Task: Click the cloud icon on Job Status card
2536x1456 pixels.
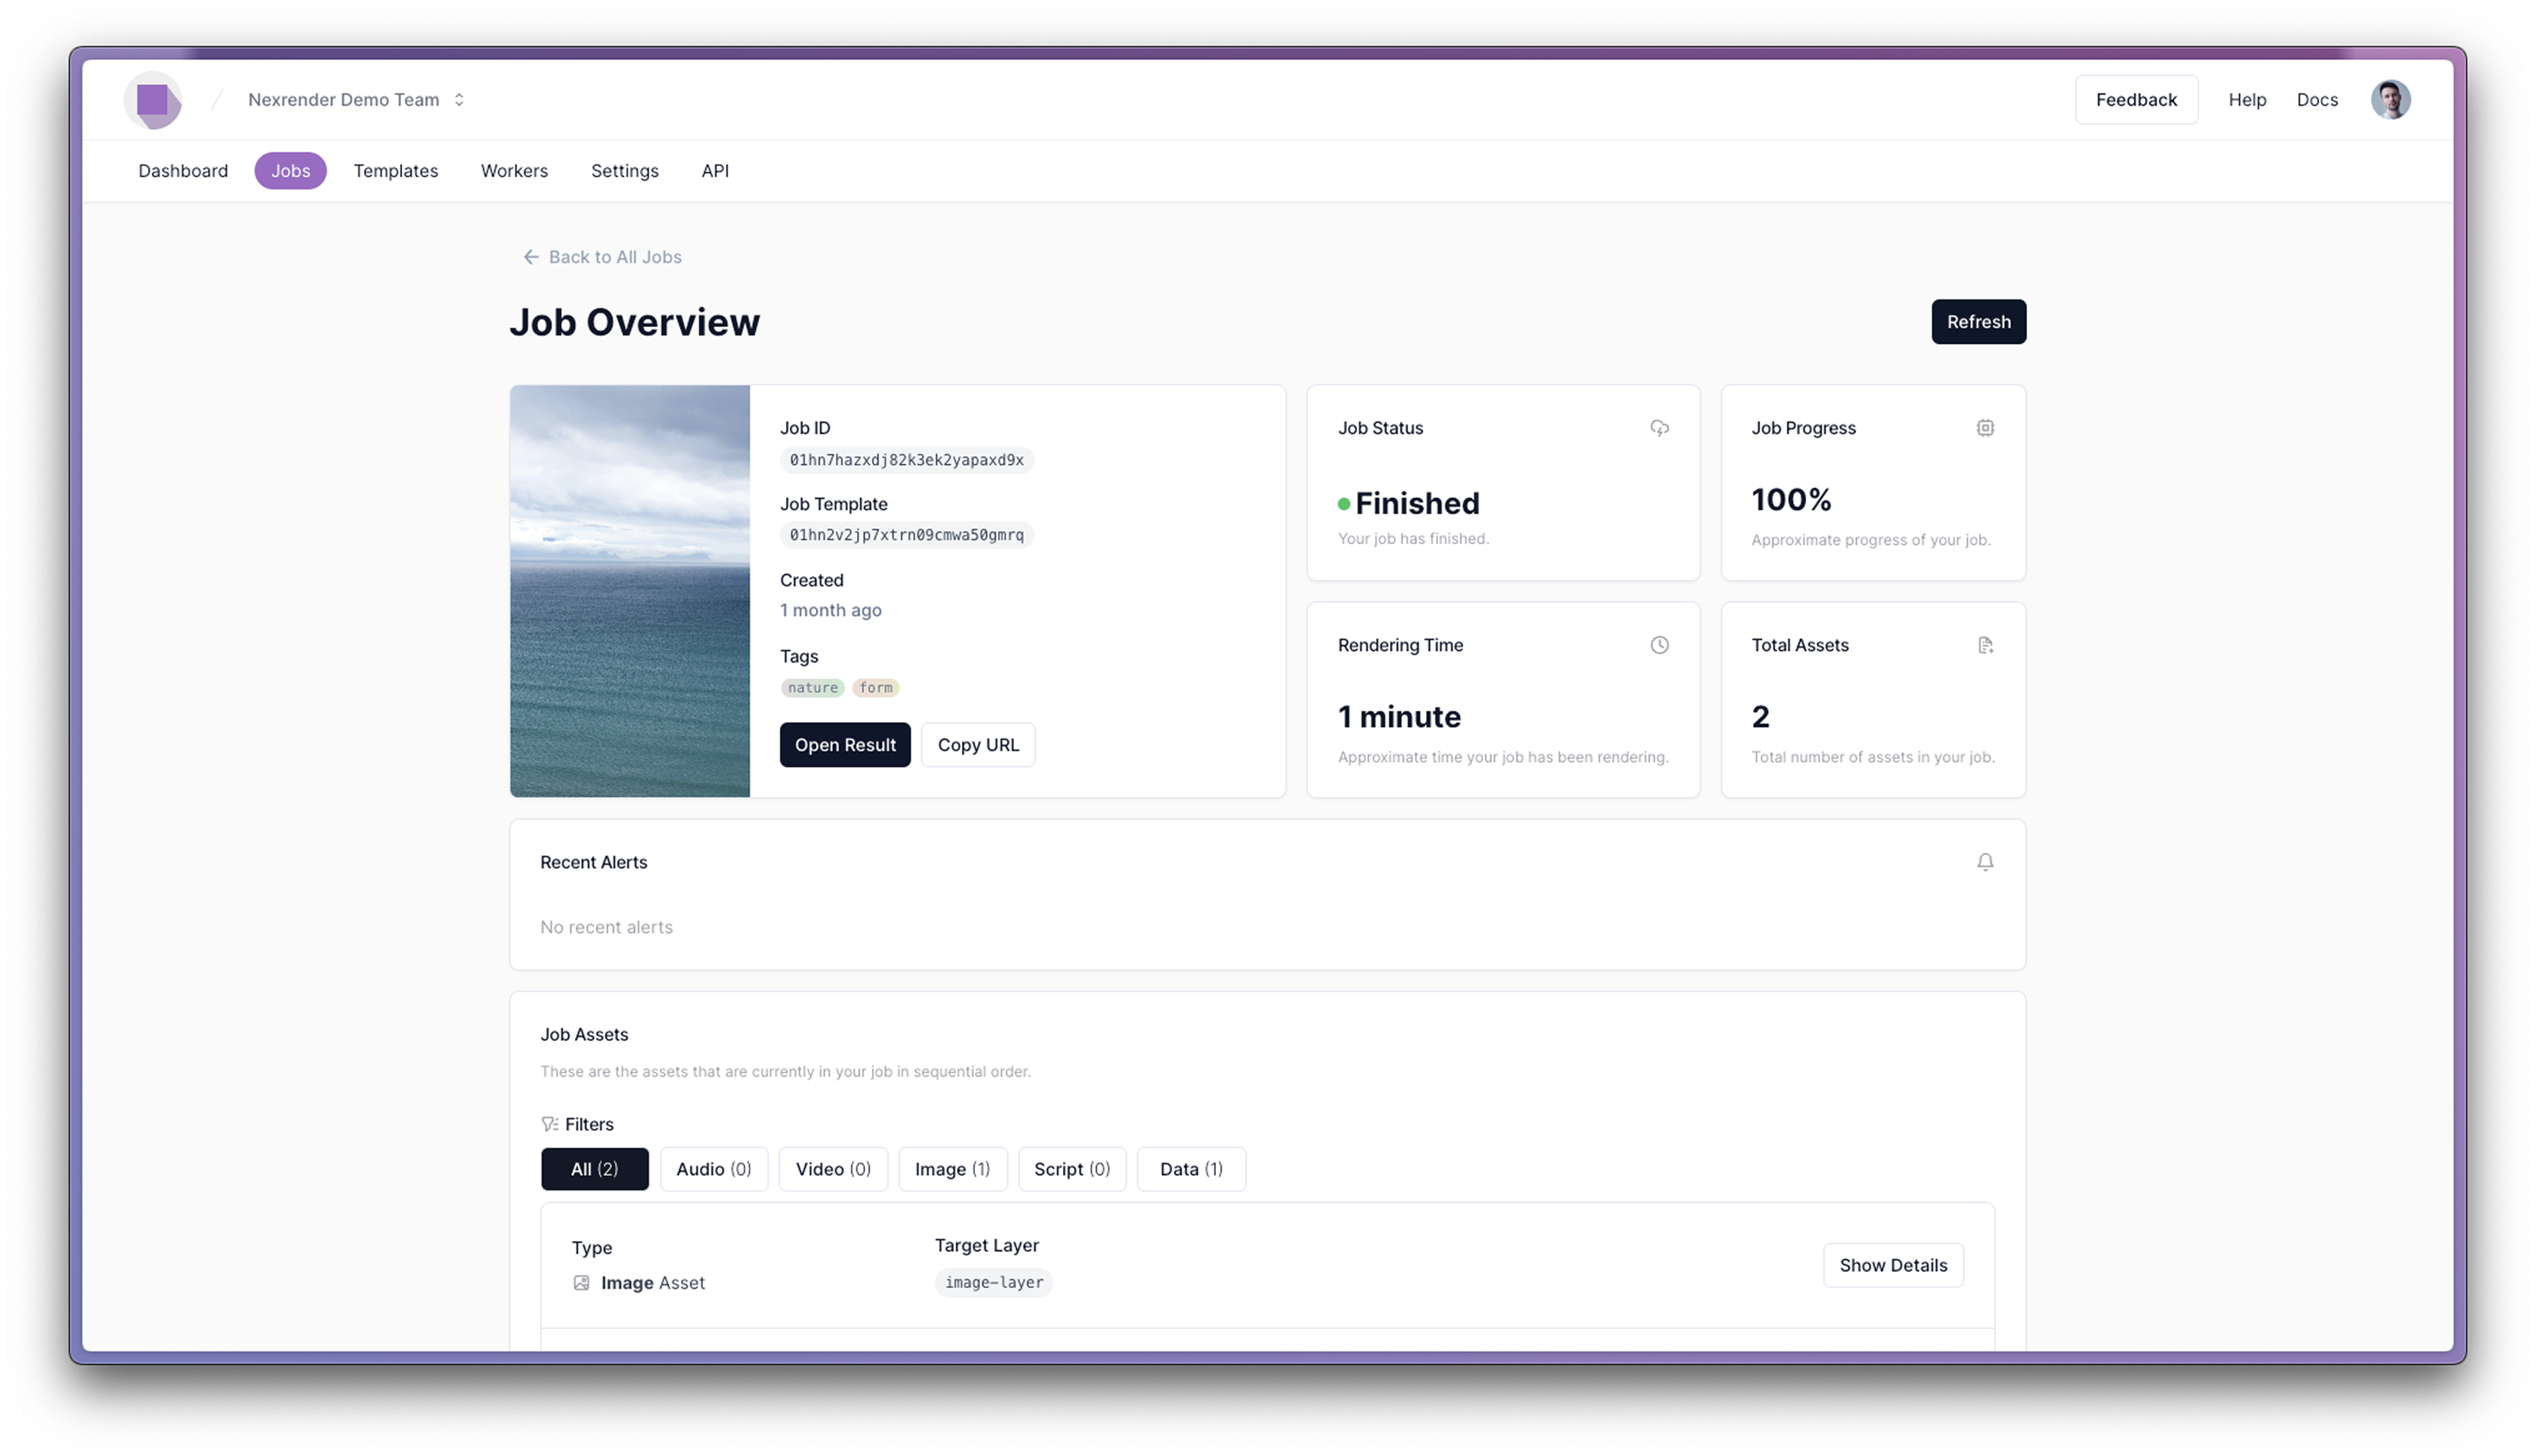Action: pyautogui.click(x=1659, y=428)
